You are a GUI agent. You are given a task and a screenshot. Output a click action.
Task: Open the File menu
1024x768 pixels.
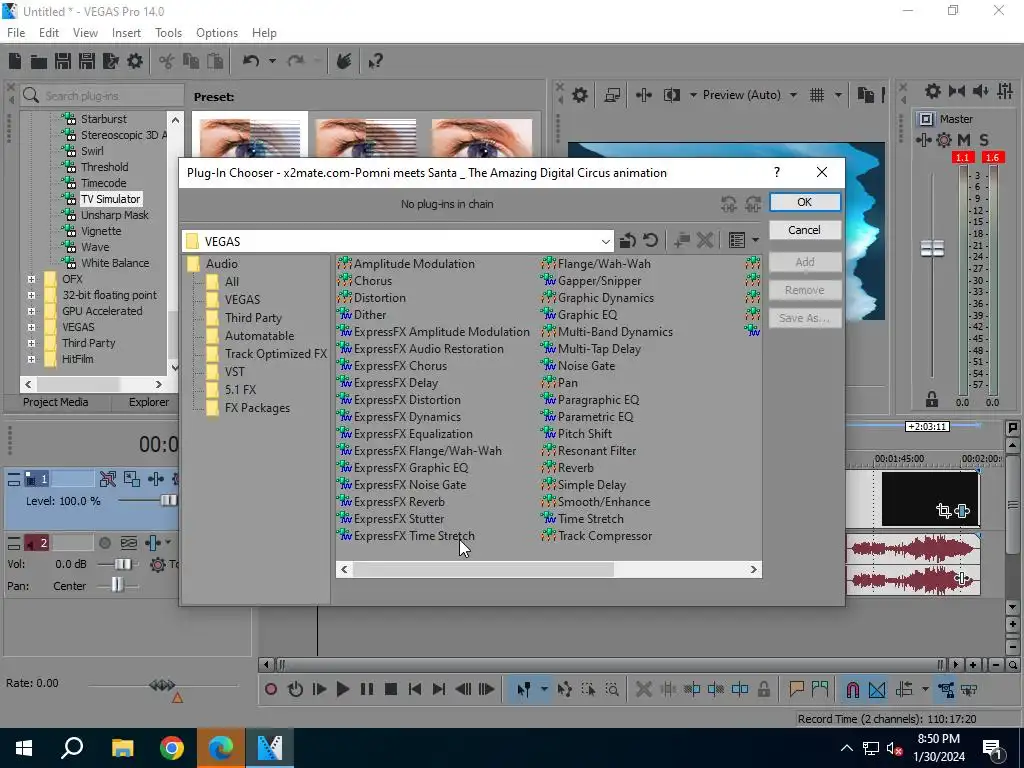(x=16, y=33)
